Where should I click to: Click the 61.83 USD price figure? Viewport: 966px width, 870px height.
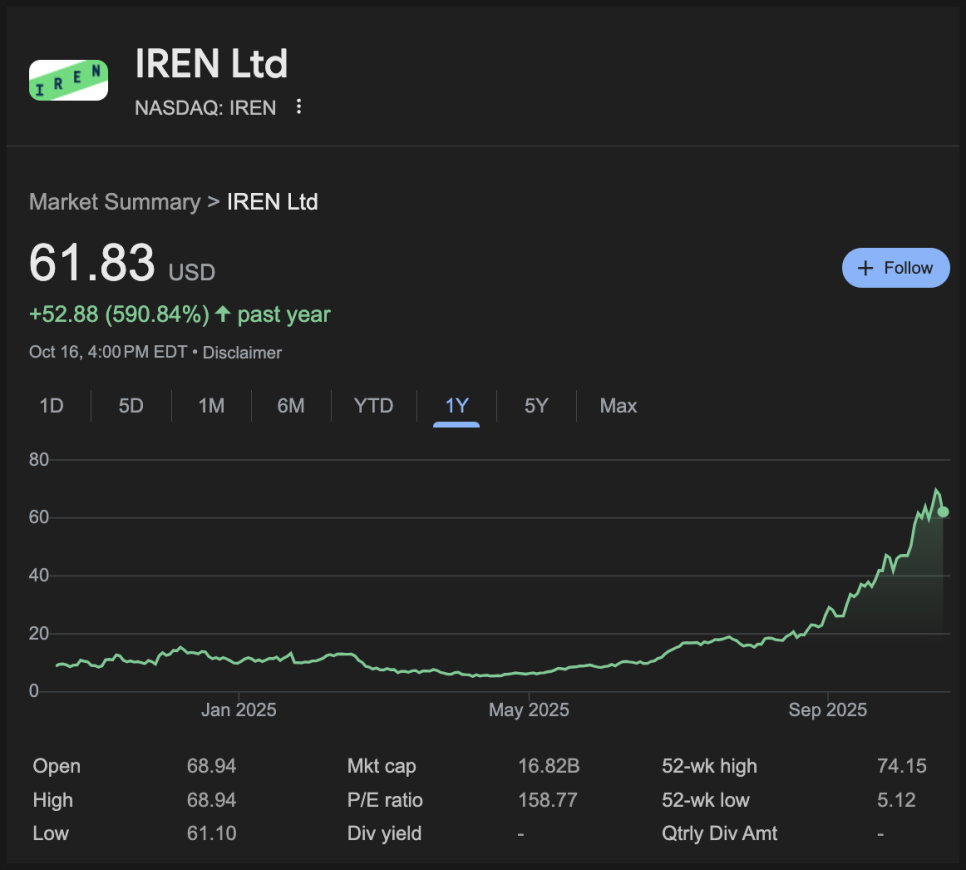[92, 264]
